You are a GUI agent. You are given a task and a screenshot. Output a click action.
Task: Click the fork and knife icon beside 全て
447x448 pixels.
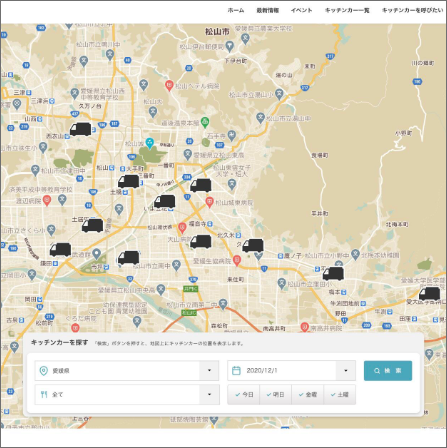pyautogui.click(x=44, y=395)
